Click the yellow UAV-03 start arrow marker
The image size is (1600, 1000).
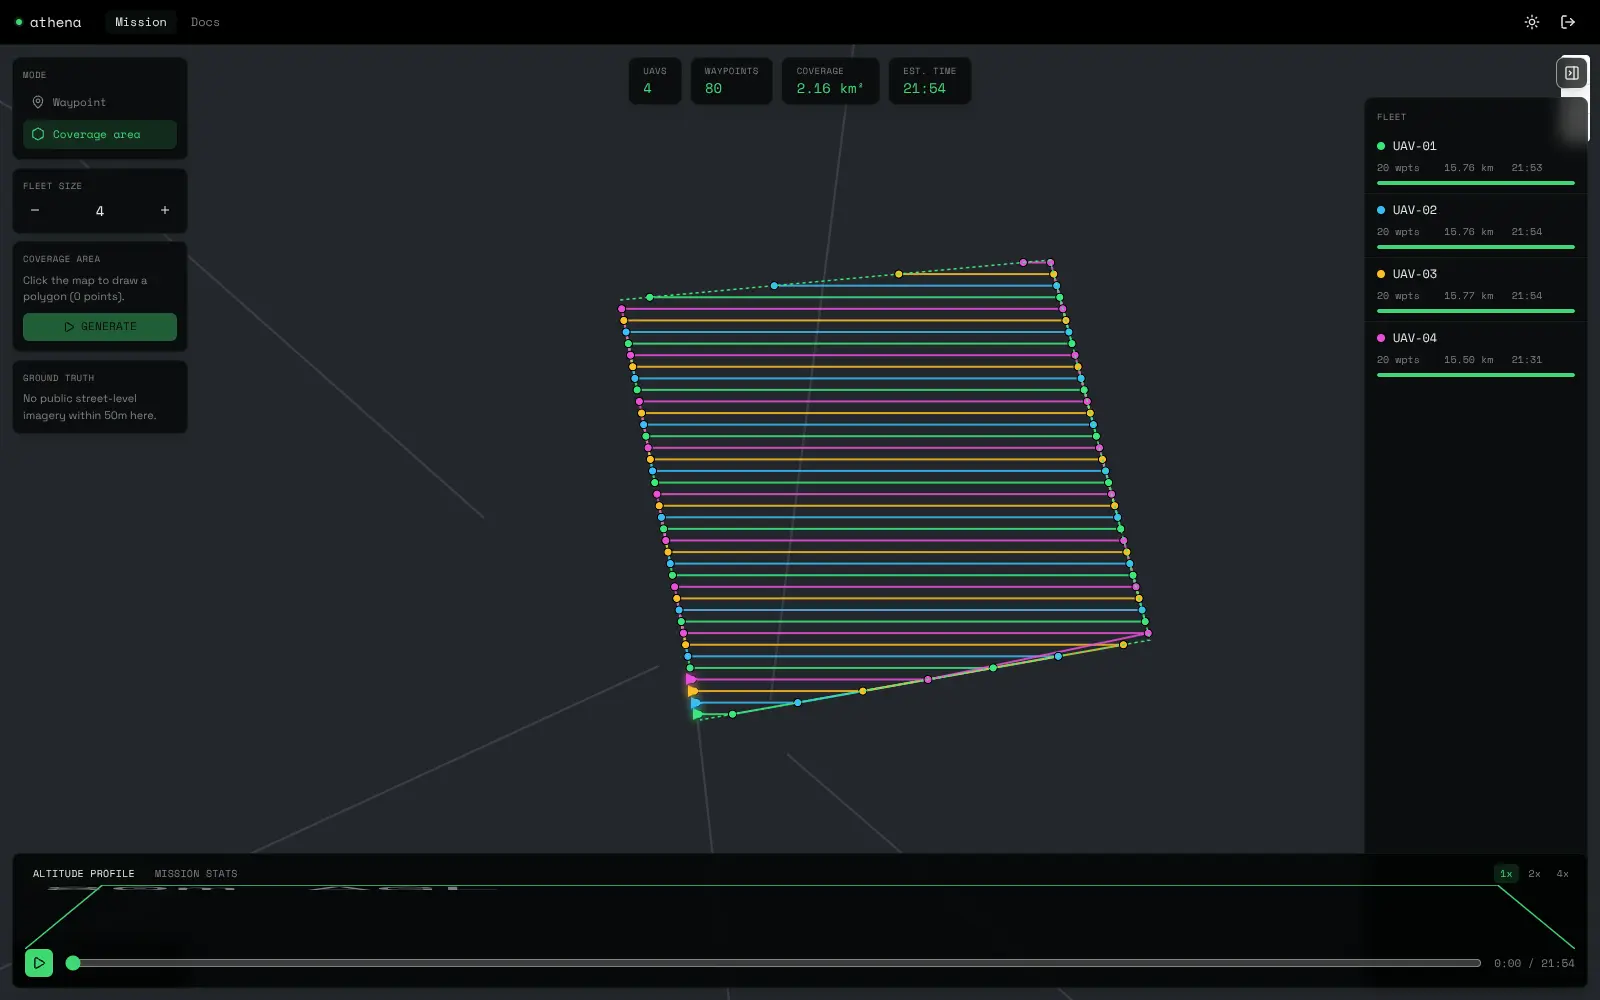[692, 691]
